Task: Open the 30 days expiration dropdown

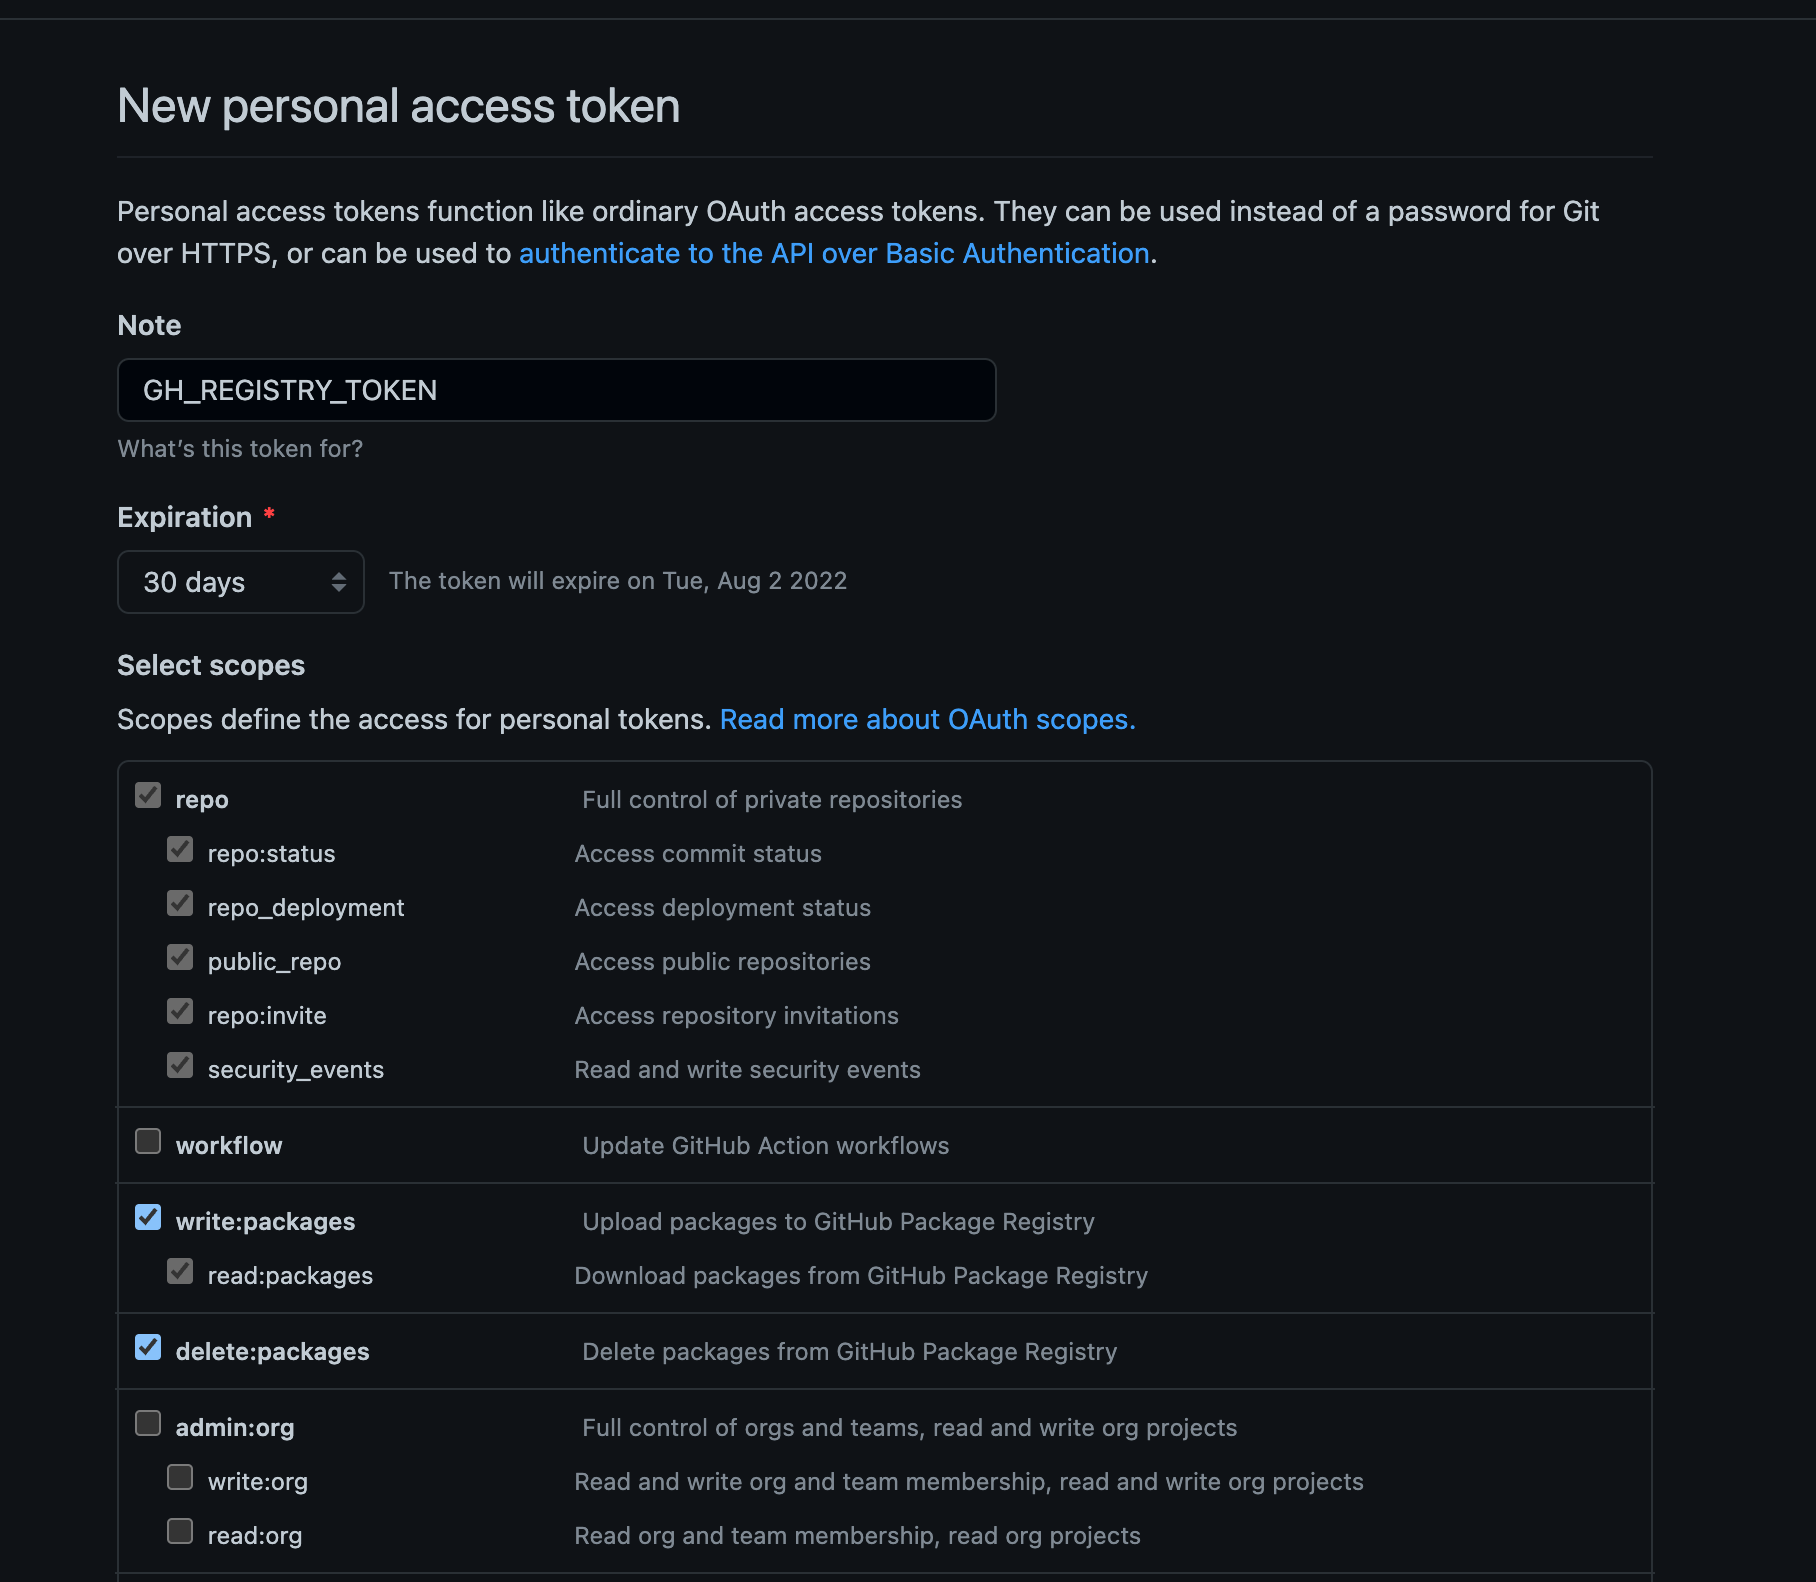Action: (240, 582)
